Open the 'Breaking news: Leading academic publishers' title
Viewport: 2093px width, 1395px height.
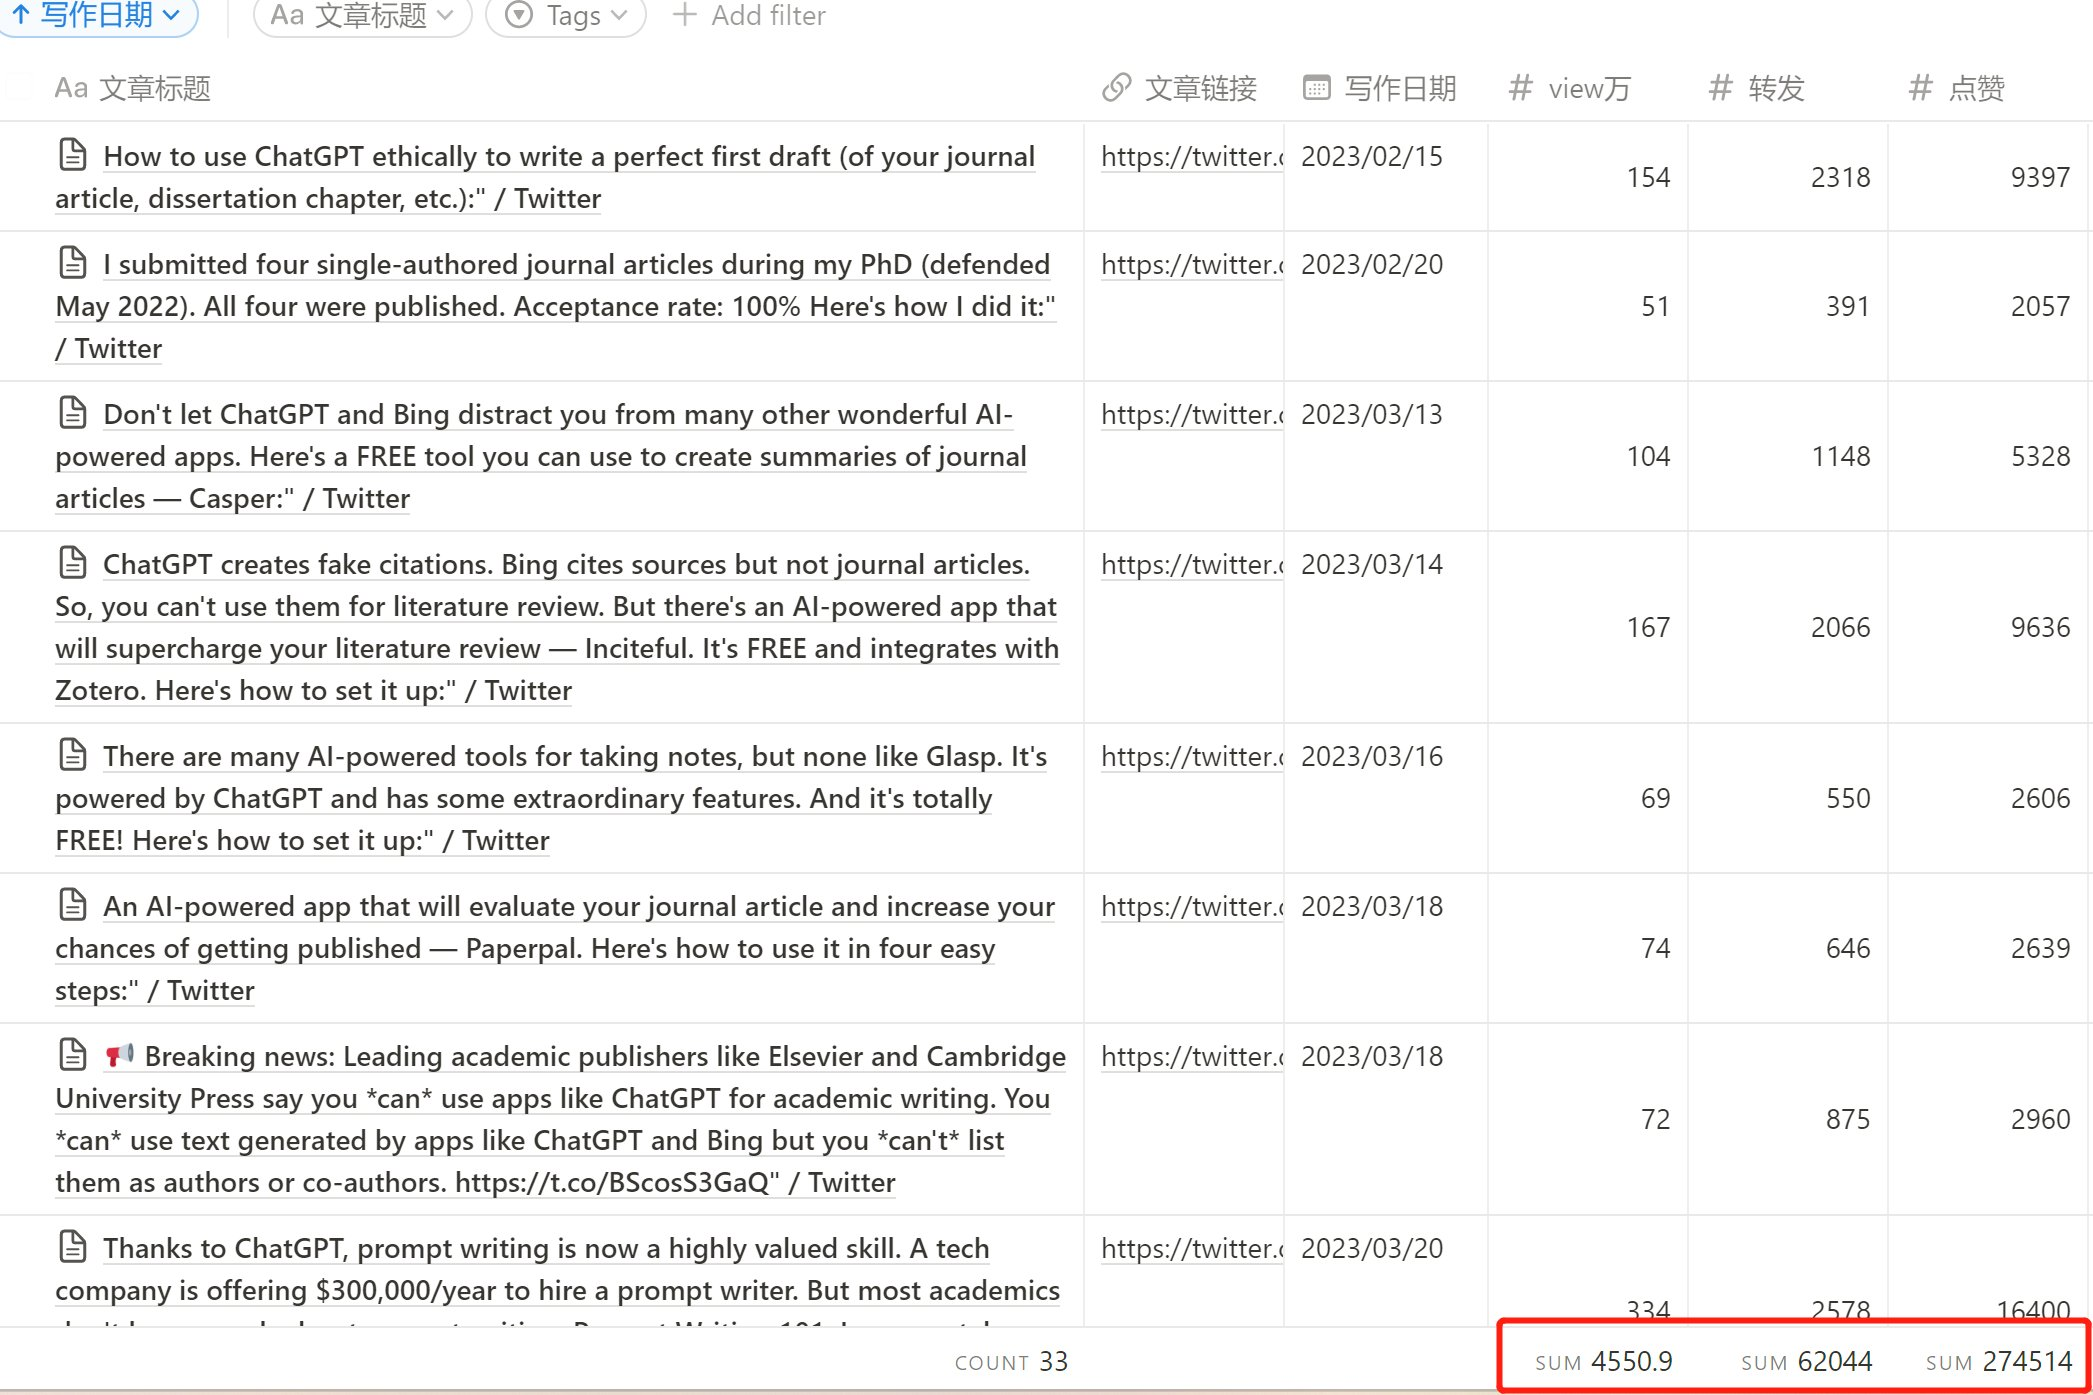560,1119
